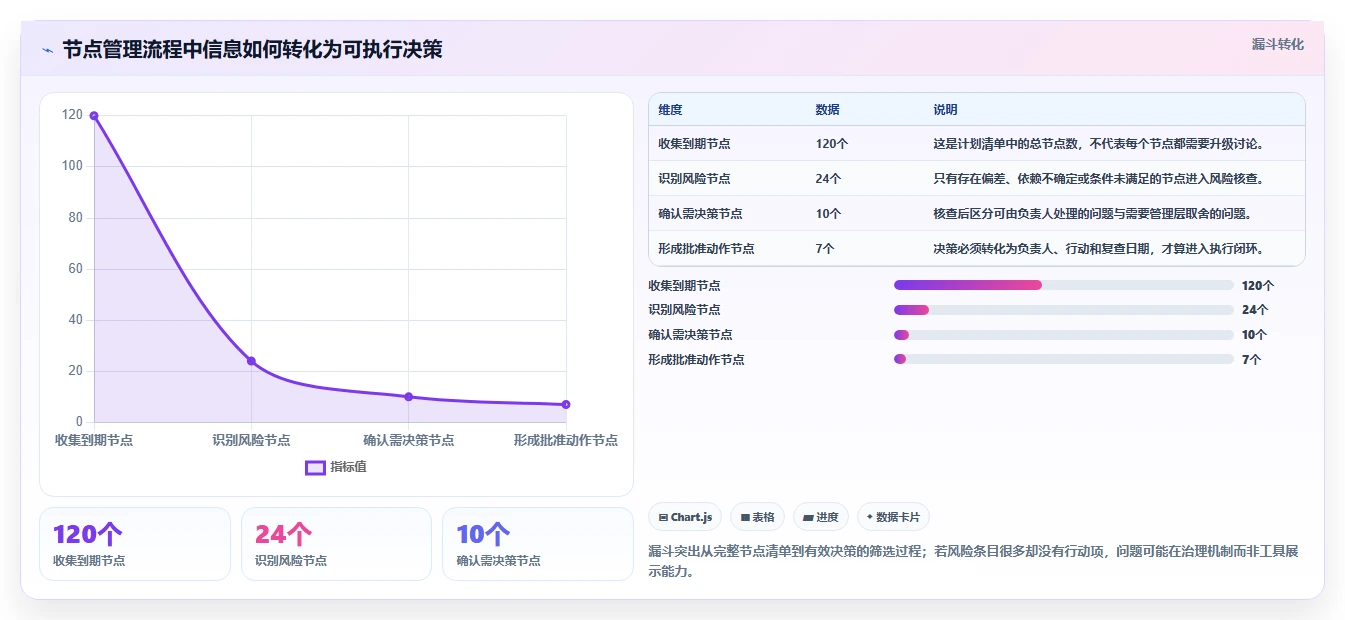Click the 确认需决策节点 progress bar
Viewport: 1345px width, 620px height.
pyautogui.click(x=1063, y=335)
